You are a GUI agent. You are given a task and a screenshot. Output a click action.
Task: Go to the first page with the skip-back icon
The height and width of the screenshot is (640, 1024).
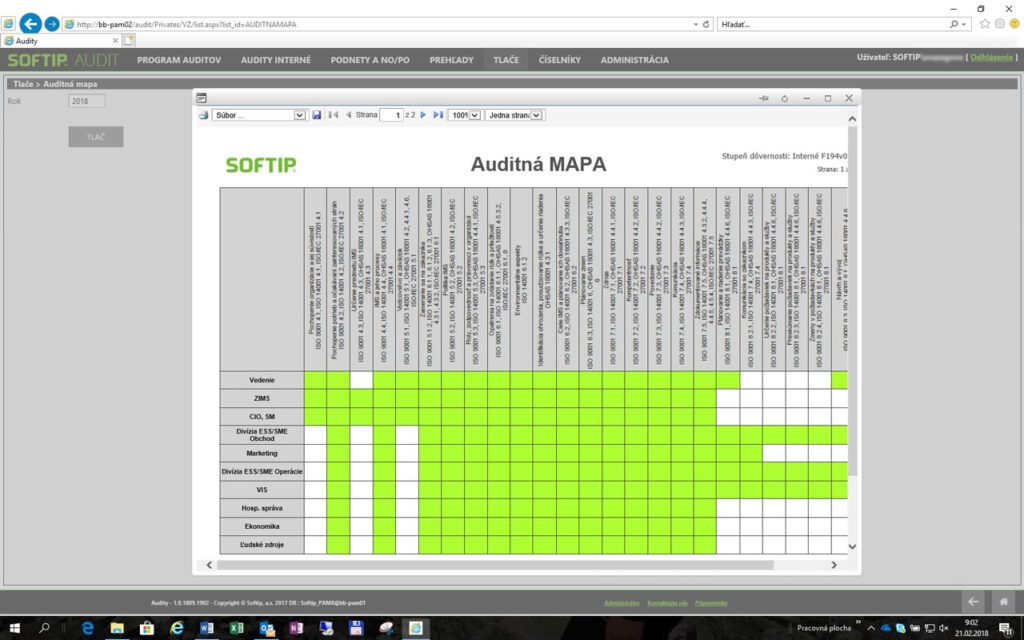pyautogui.click(x=332, y=114)
